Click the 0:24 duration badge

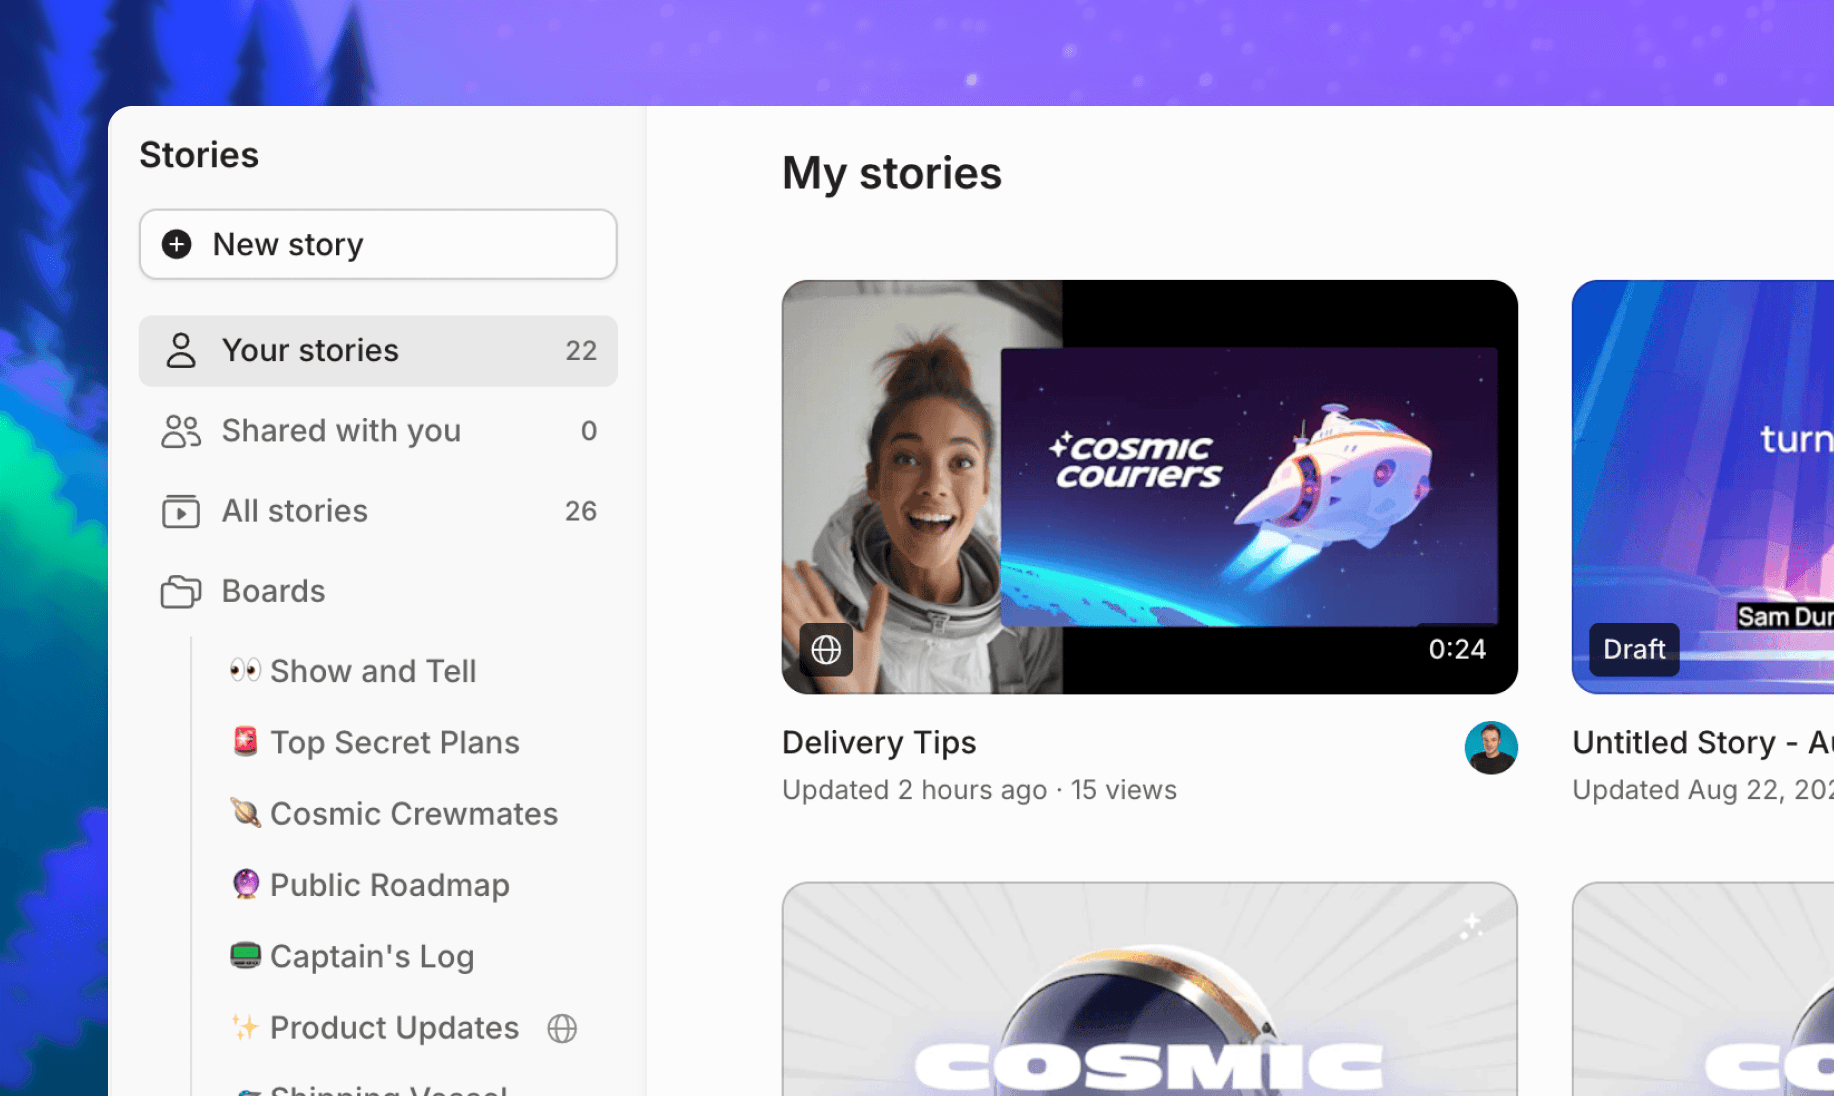pyautogui.click(x=1457, y=650)
